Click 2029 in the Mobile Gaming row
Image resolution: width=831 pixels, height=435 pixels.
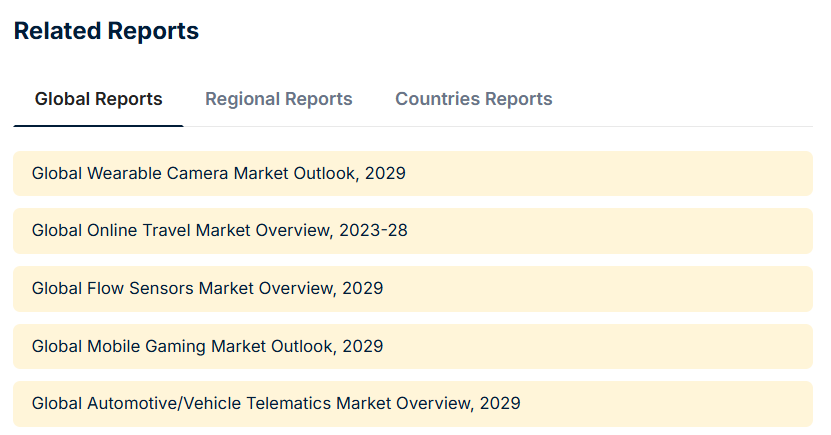point(362,346)
